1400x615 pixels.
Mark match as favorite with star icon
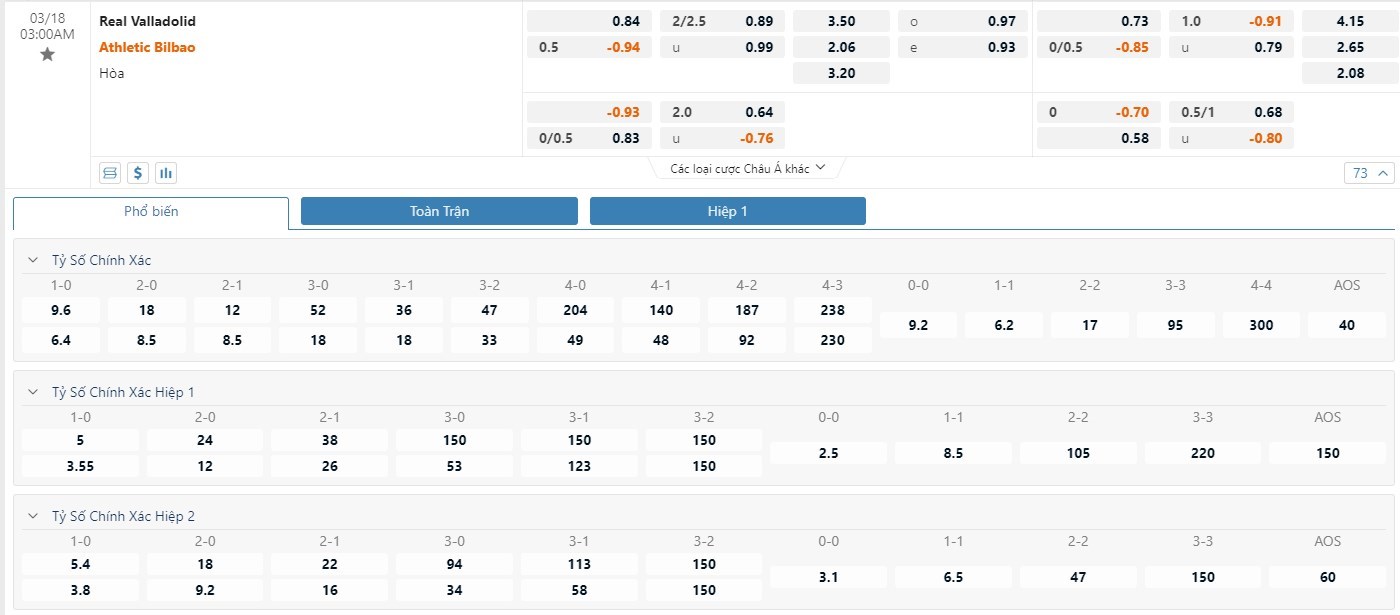[x=47, y=55]
